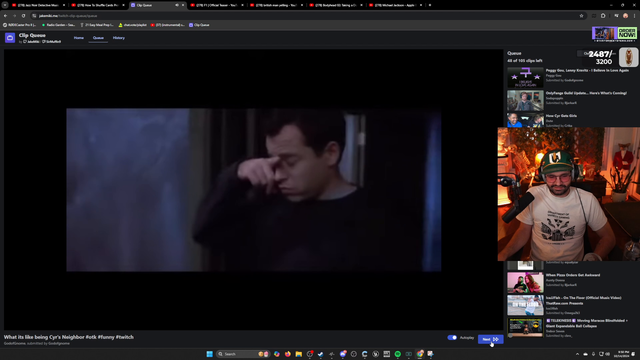Image resolution: width=640 pixels, height=360 pixels.
Task: Open File Explorer folder icon in taskbar
Action: 299,354
